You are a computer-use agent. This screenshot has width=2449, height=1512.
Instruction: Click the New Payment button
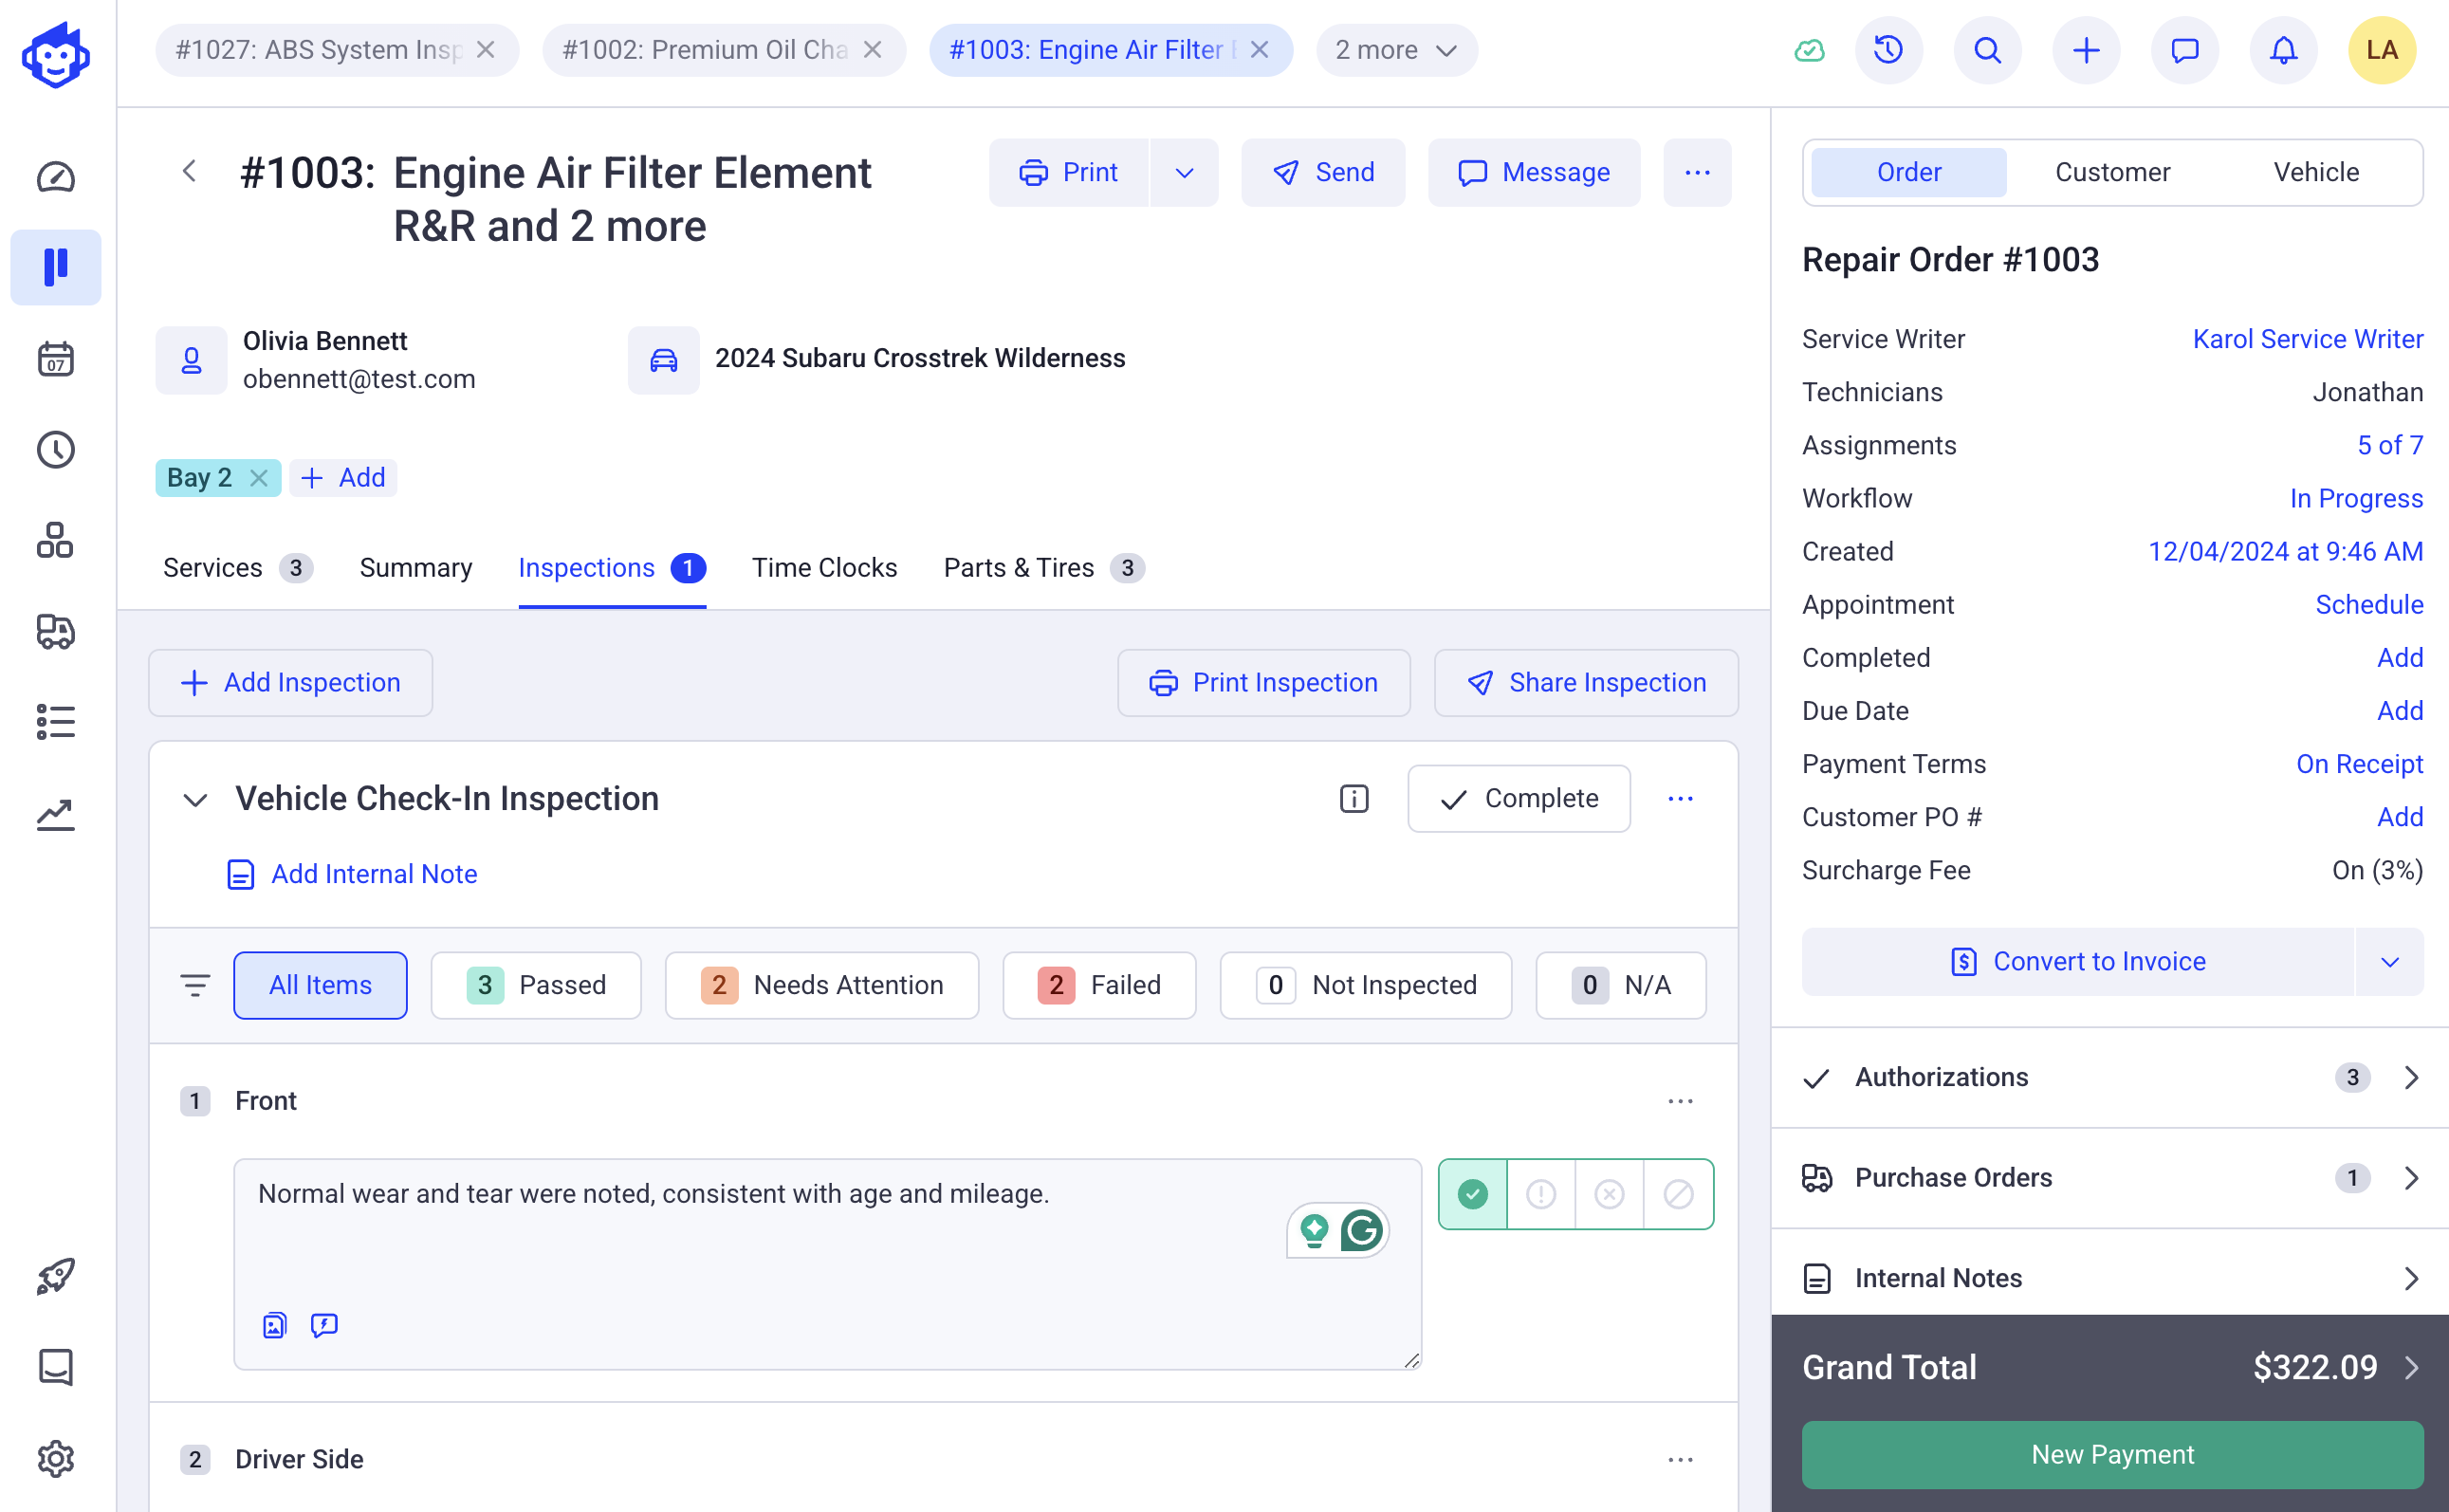(x=2112, y=1454)
